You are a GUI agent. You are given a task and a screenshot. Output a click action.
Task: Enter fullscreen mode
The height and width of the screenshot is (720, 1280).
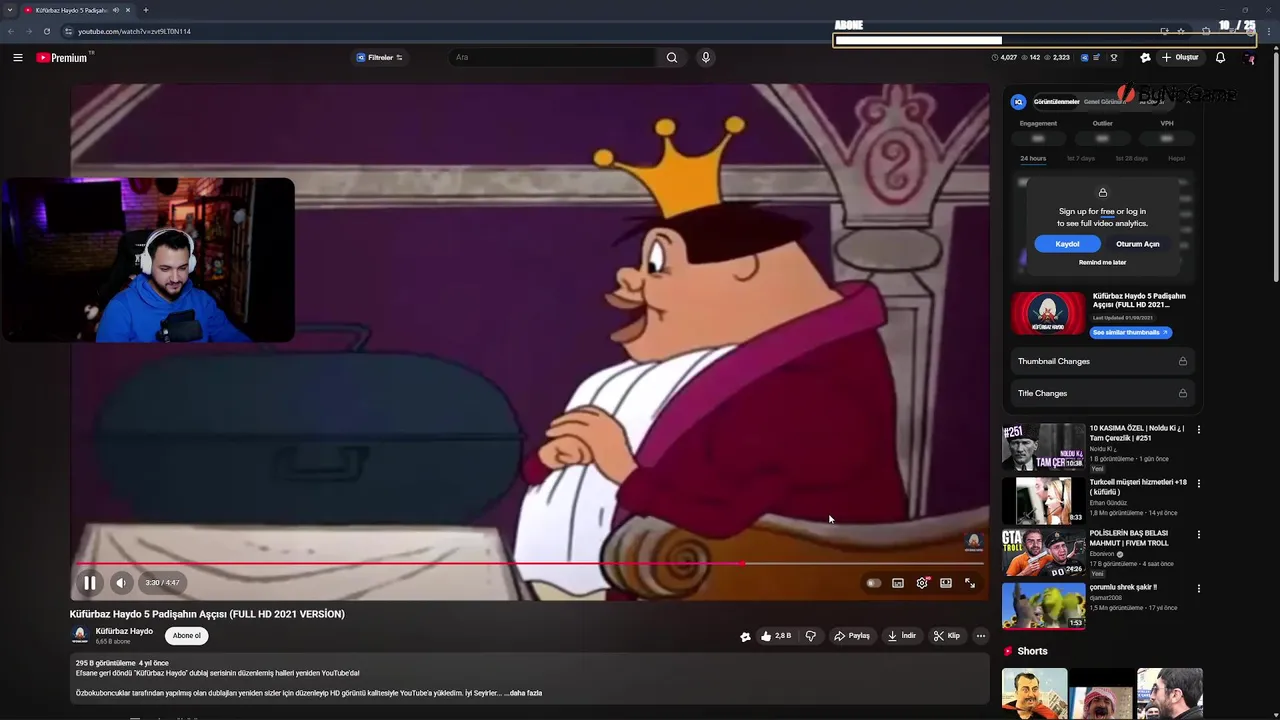pyautogui.click(x=970, y=583)
